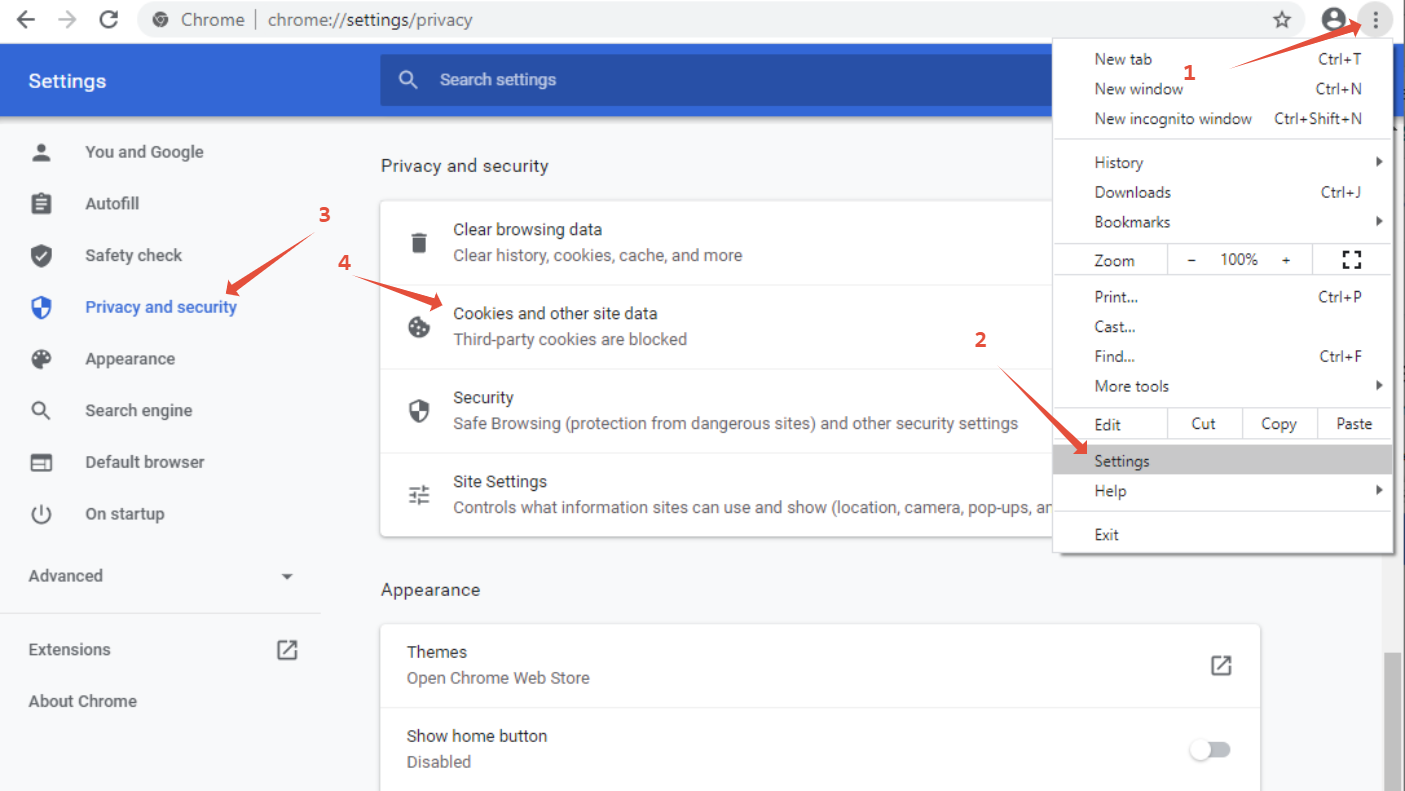Image resolution: width=1405 pixels, height=791 pixels.
Task: Click the address bar URL
Action: (370, 20)
